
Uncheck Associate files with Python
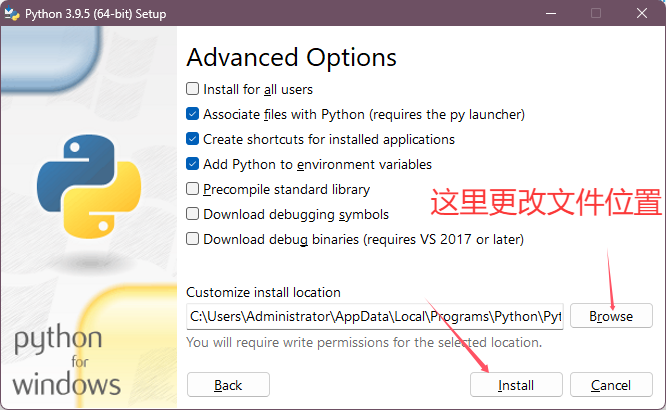[193, 114]
